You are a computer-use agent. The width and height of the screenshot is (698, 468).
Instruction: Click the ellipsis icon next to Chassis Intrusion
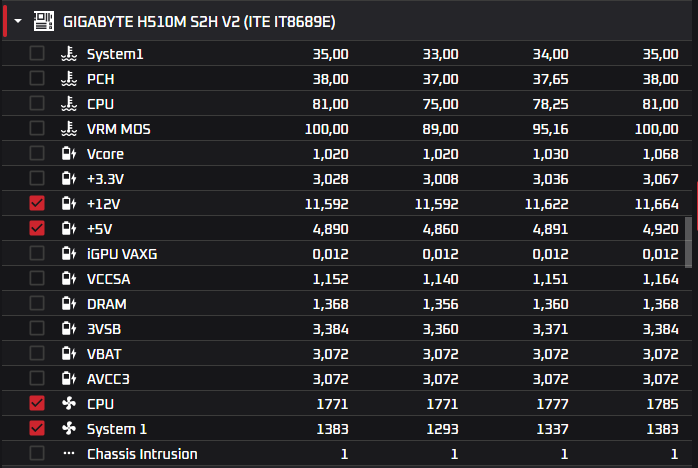(69, 453)
